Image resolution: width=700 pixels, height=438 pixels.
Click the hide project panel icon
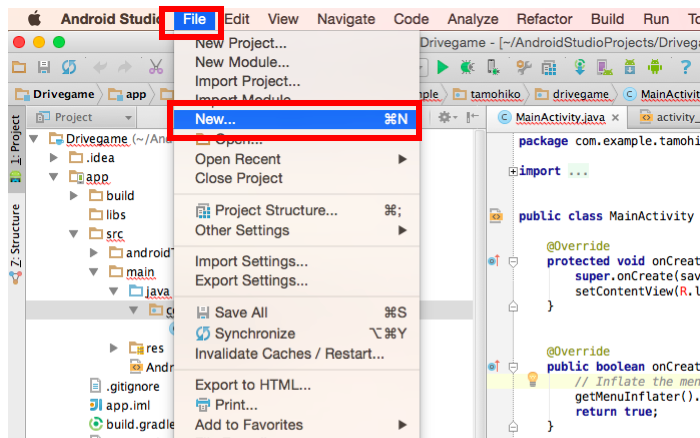(x=472, y=117)
